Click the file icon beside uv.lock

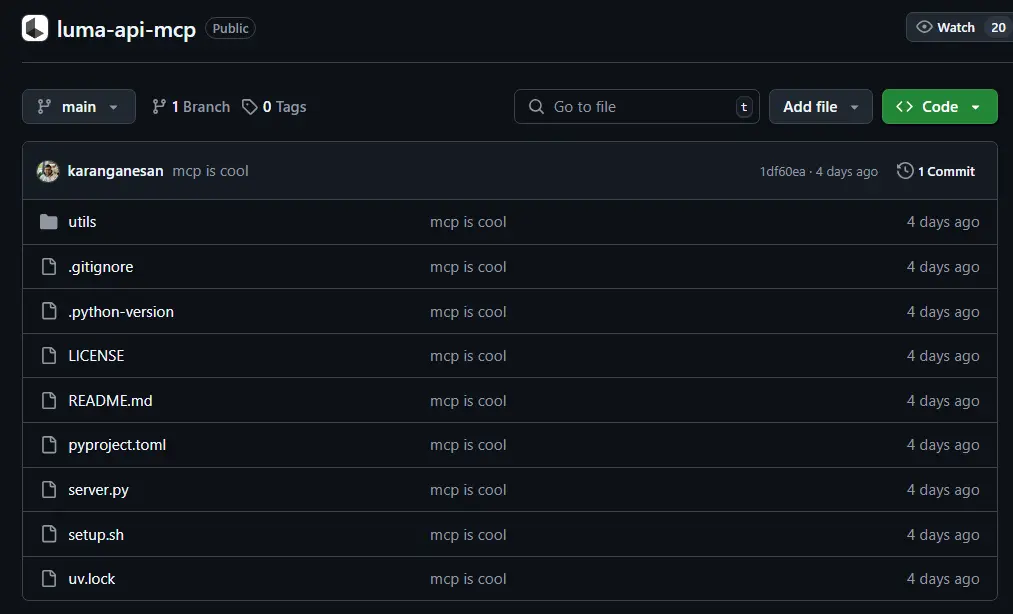coord(49,579)
